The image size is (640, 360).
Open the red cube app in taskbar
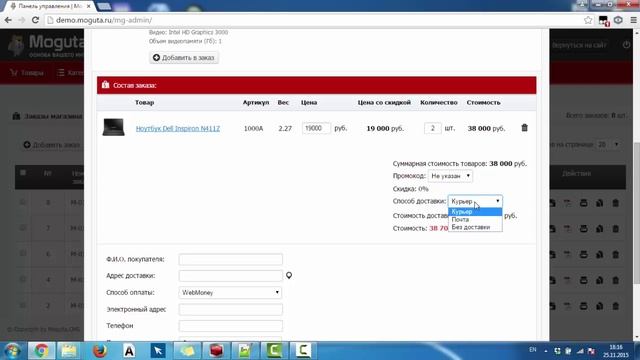click(x=216, y=351)
